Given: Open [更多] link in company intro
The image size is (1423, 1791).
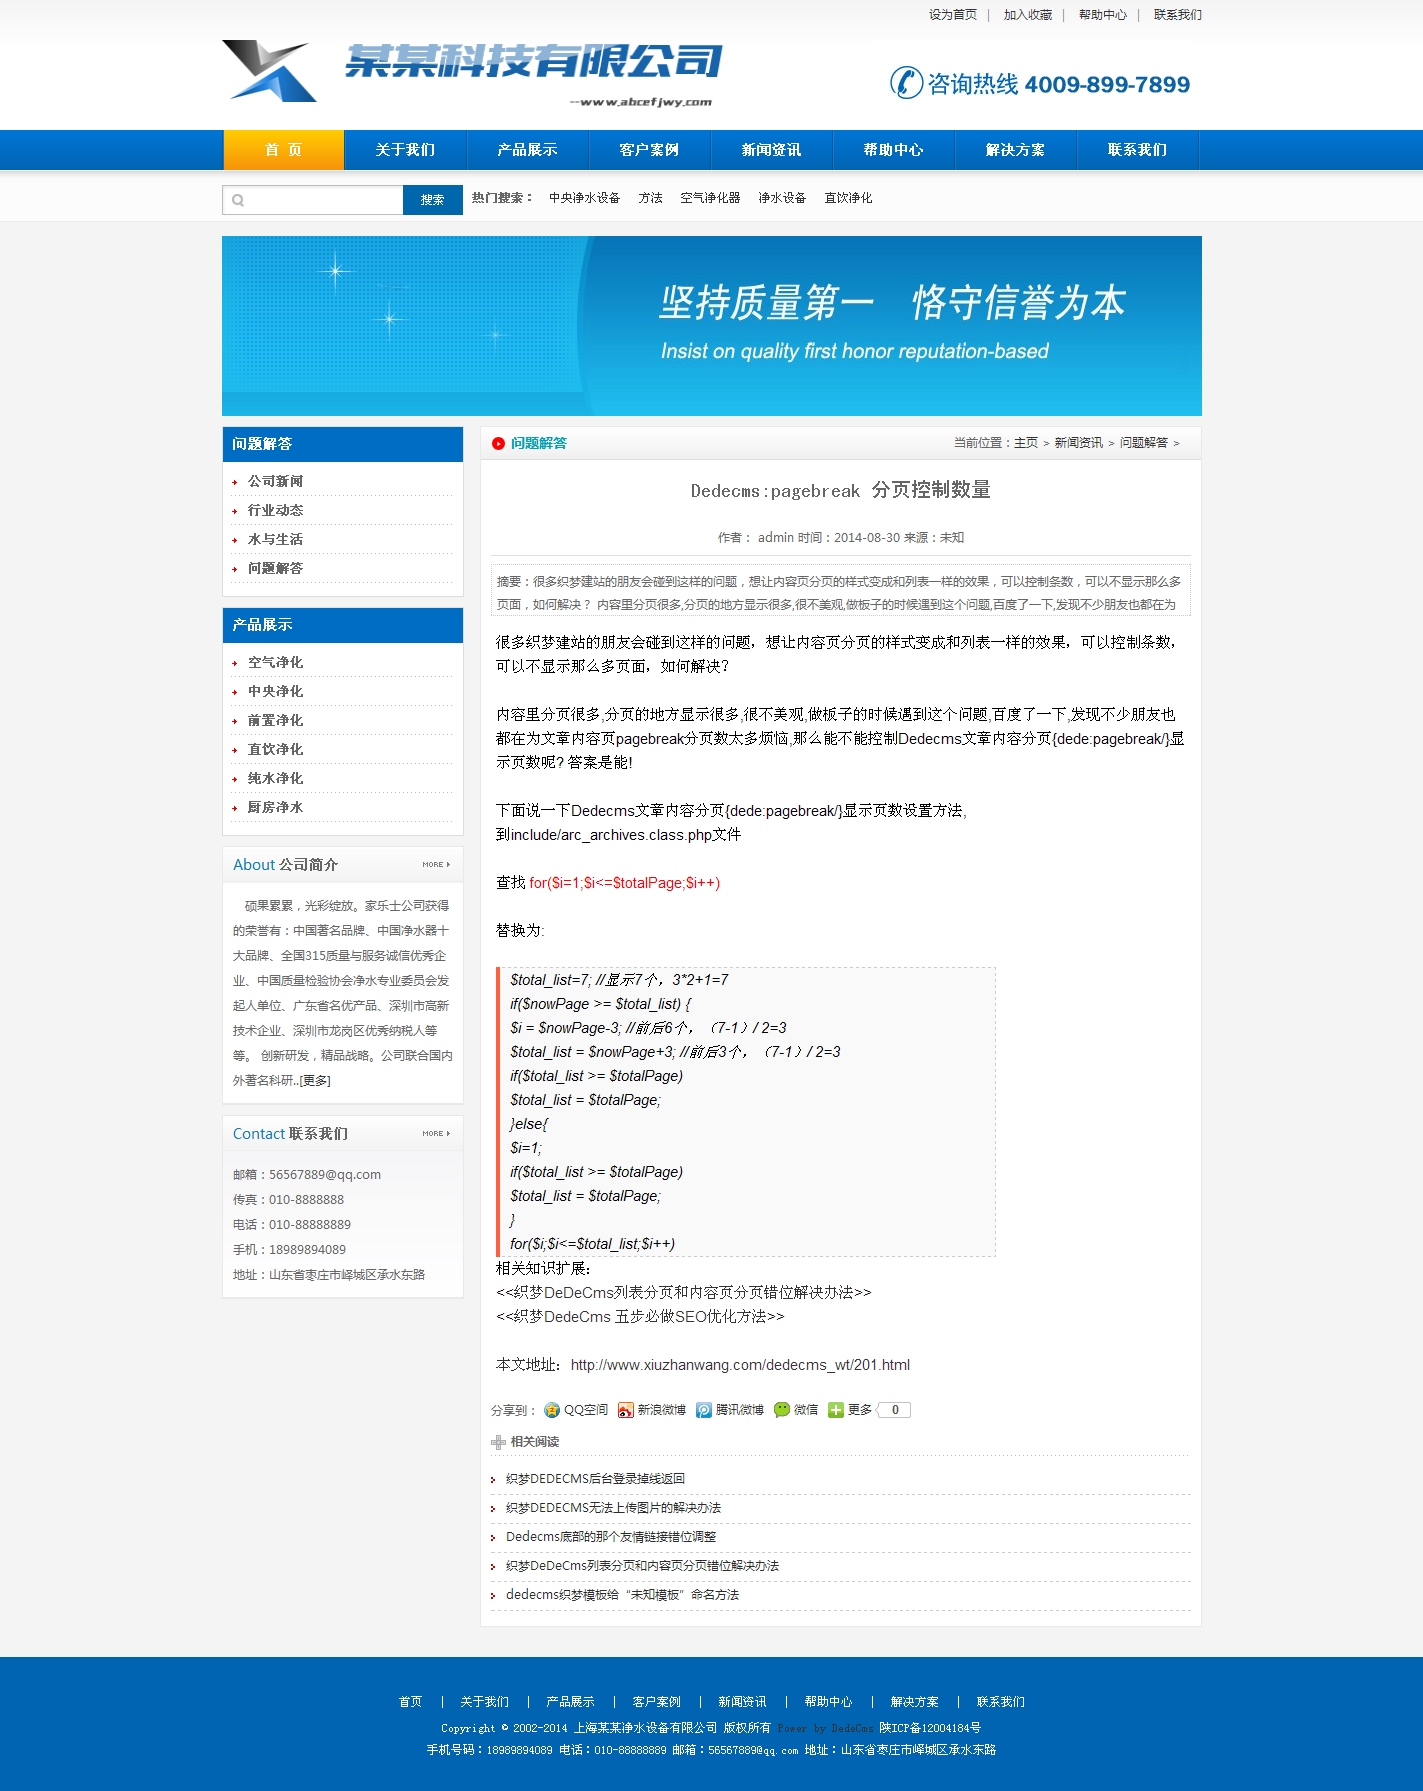Looking at the screenshot, I should 315,1081.
